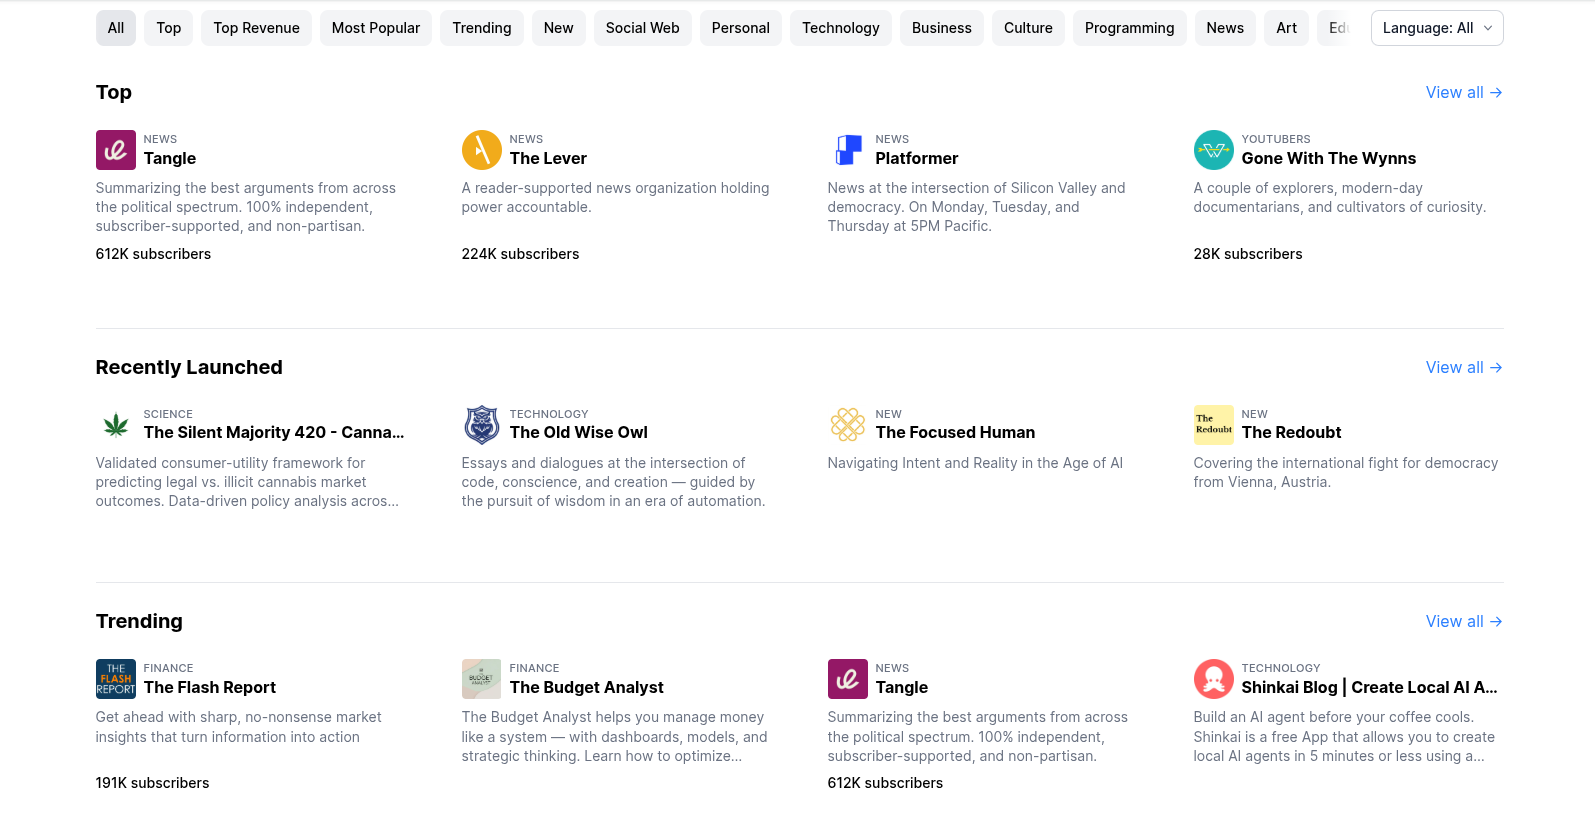Click the Platformer blue logo icon
The height and width of the screenshot is (826, 1595).
[x=848, y=150]
